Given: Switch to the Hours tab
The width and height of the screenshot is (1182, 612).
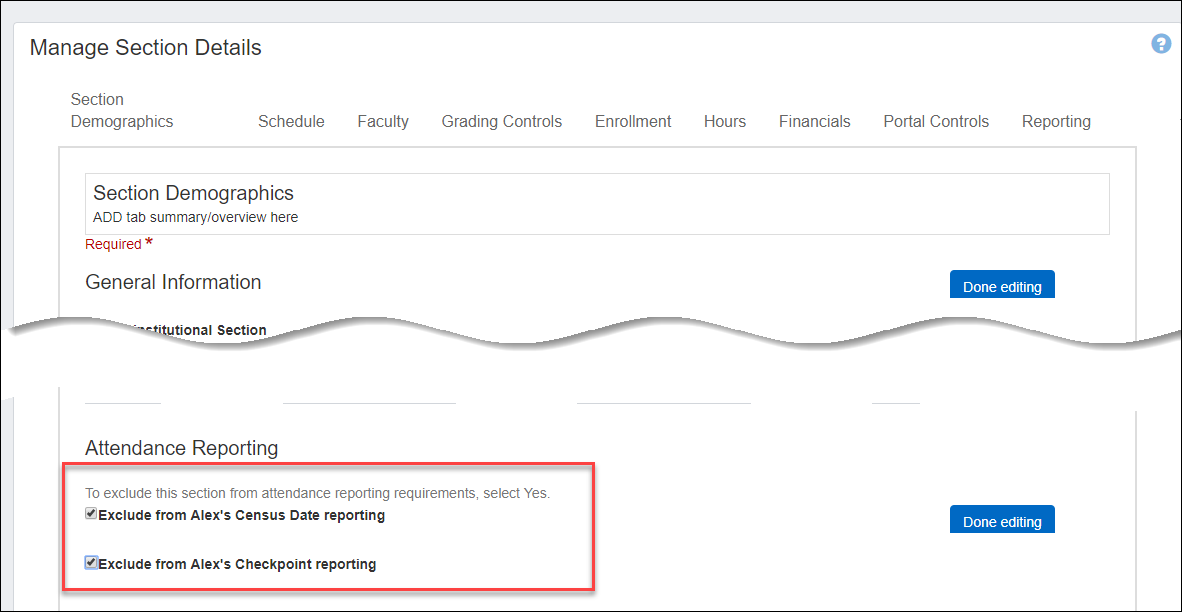Looking at the screenshot, I should (724, 122).
